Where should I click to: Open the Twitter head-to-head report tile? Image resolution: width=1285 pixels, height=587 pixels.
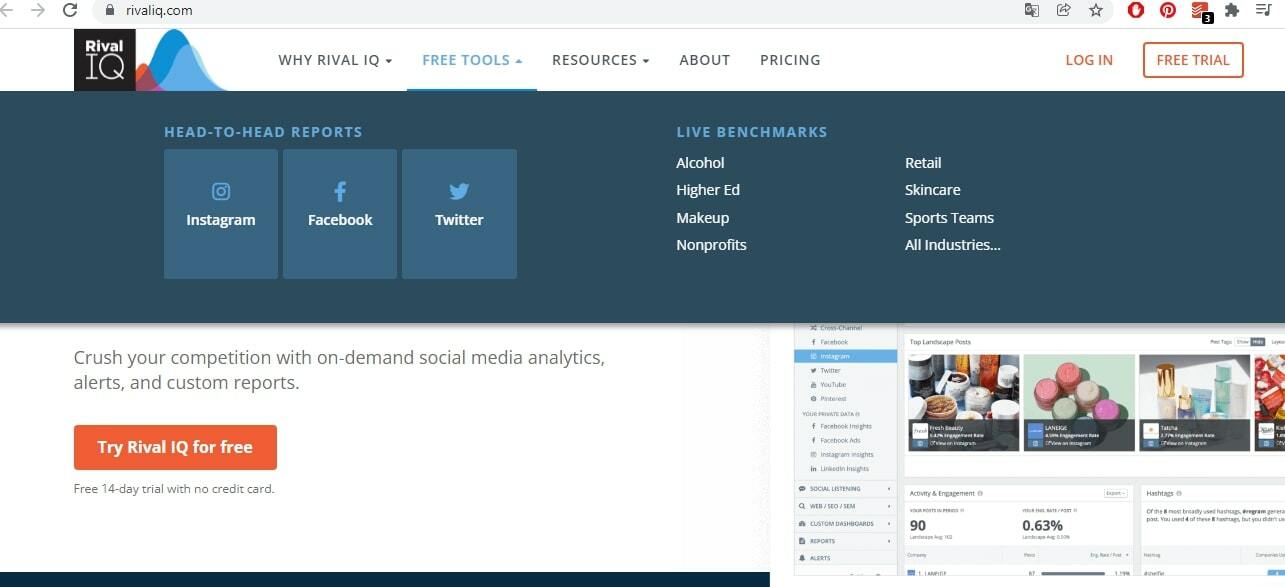pos(459,214)
